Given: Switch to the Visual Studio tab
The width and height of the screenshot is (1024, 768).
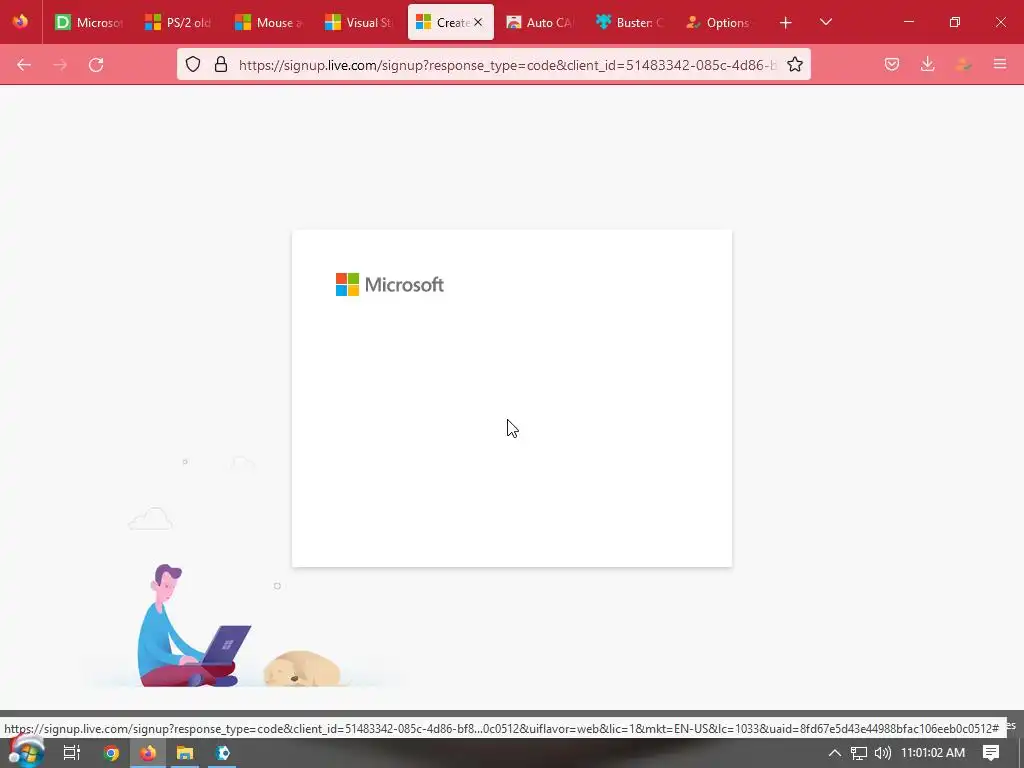Looking at the screenshot, I should [360, 22].
